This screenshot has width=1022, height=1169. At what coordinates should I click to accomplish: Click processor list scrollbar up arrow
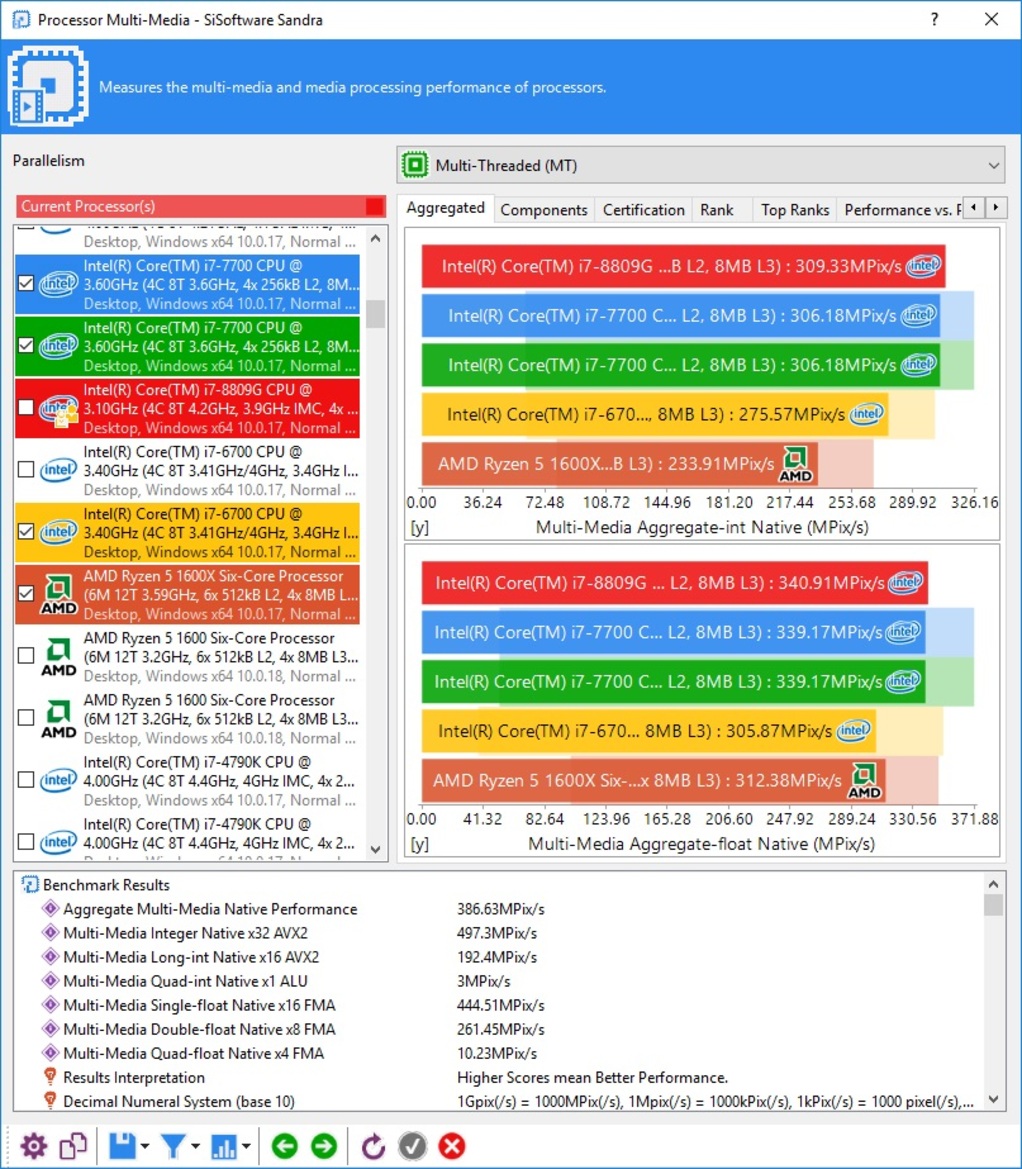click(376, 239)
